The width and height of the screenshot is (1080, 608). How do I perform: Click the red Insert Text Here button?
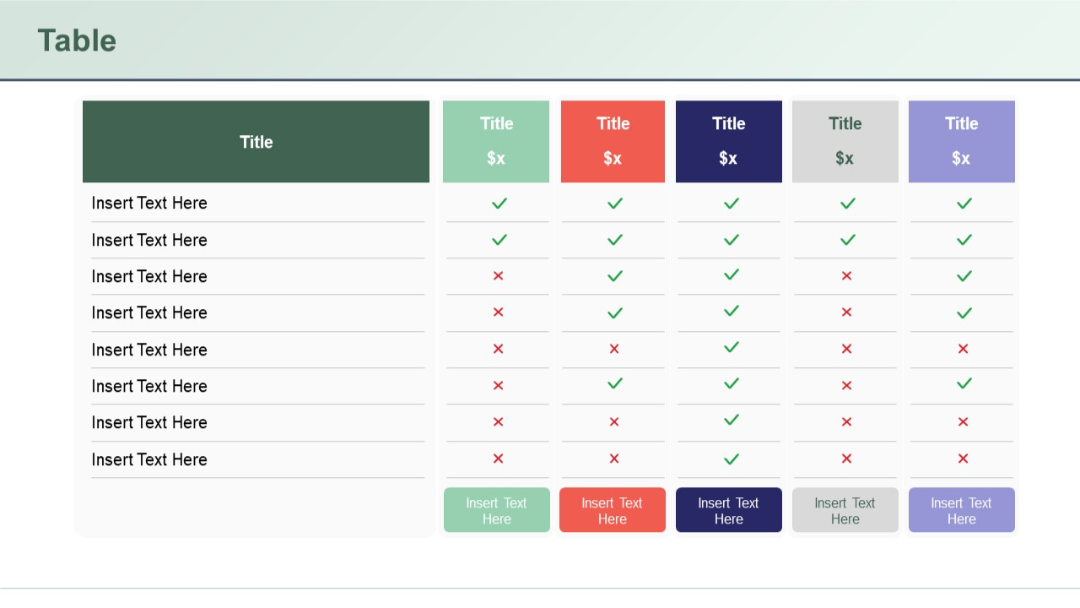pos(613,510)
